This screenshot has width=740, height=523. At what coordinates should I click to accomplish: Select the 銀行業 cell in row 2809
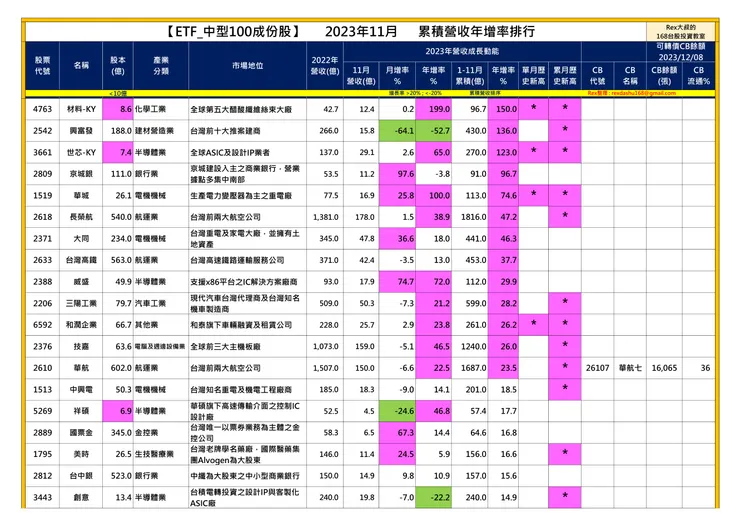pyautogui.click(x=161, y=174)
